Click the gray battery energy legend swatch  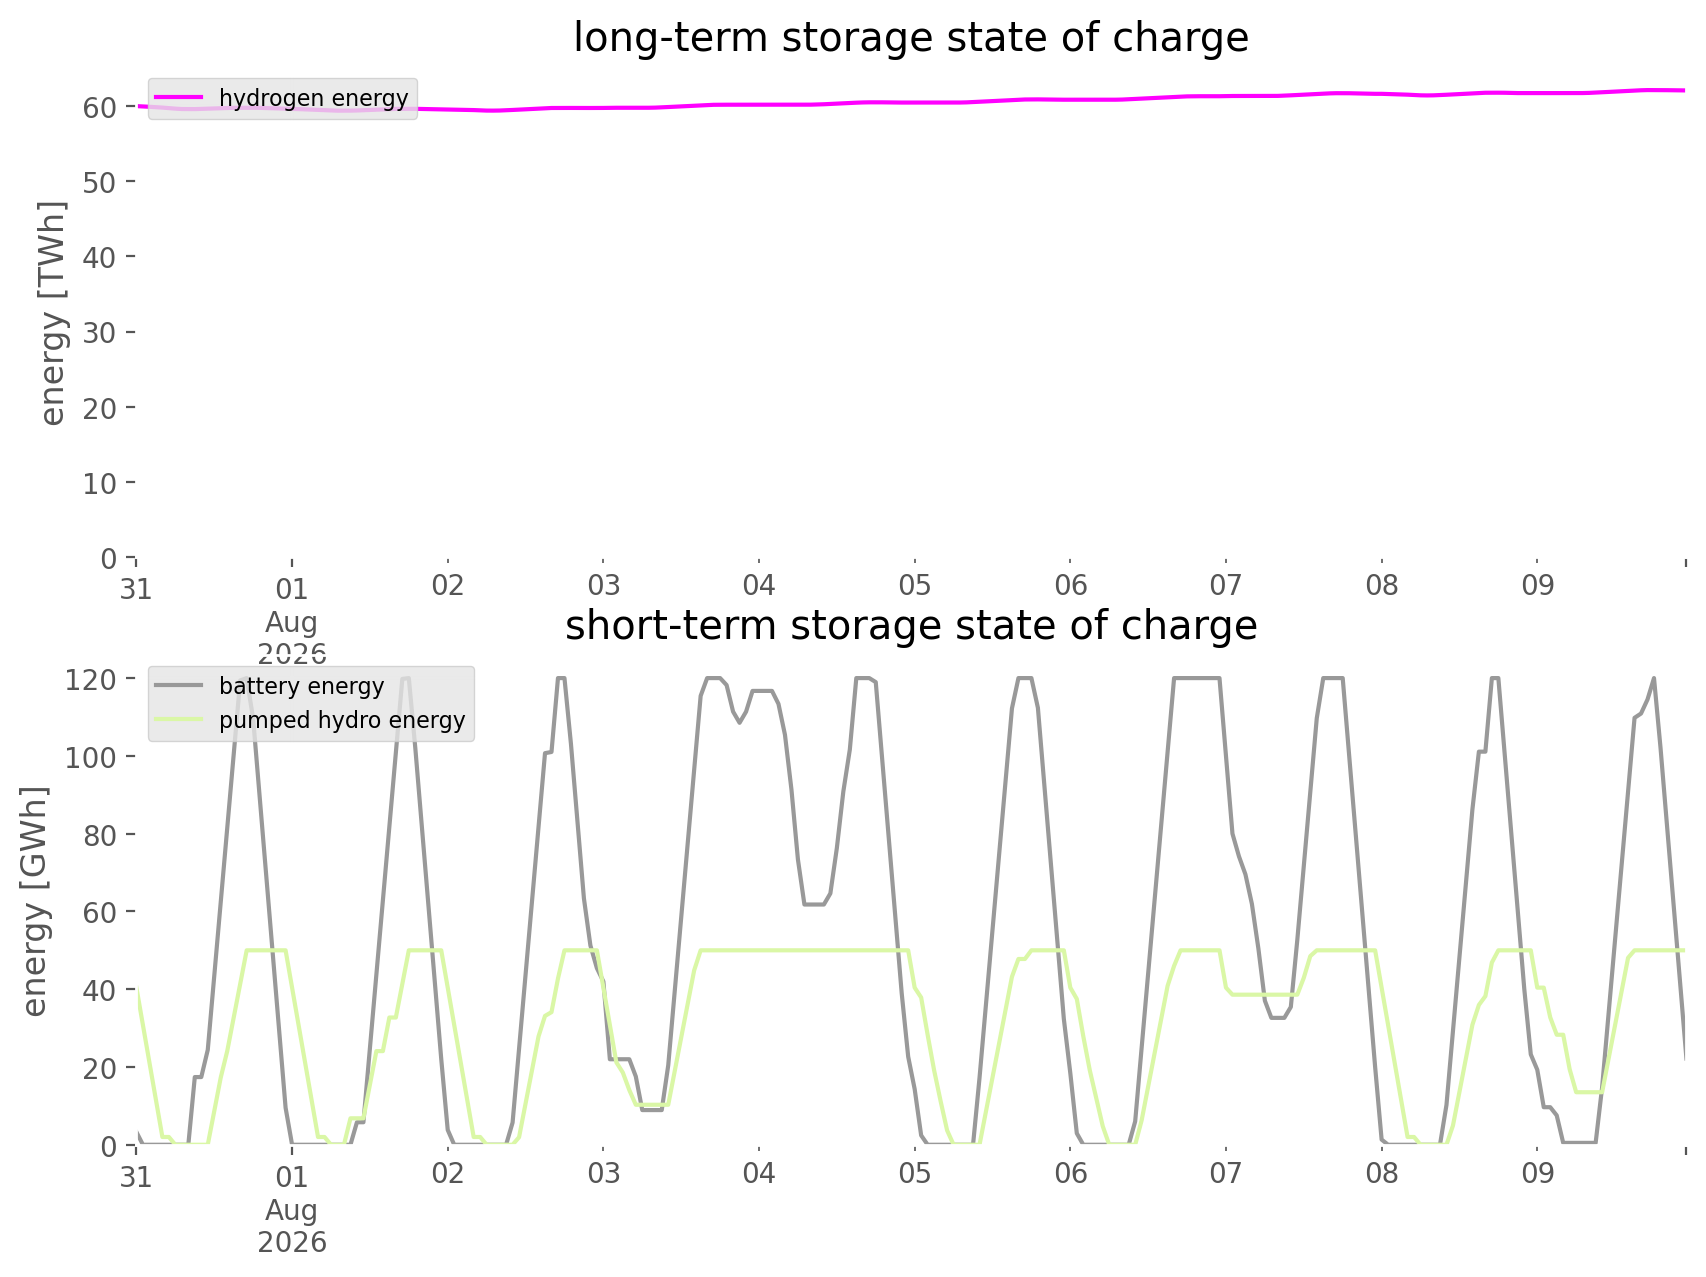point(180,686)
